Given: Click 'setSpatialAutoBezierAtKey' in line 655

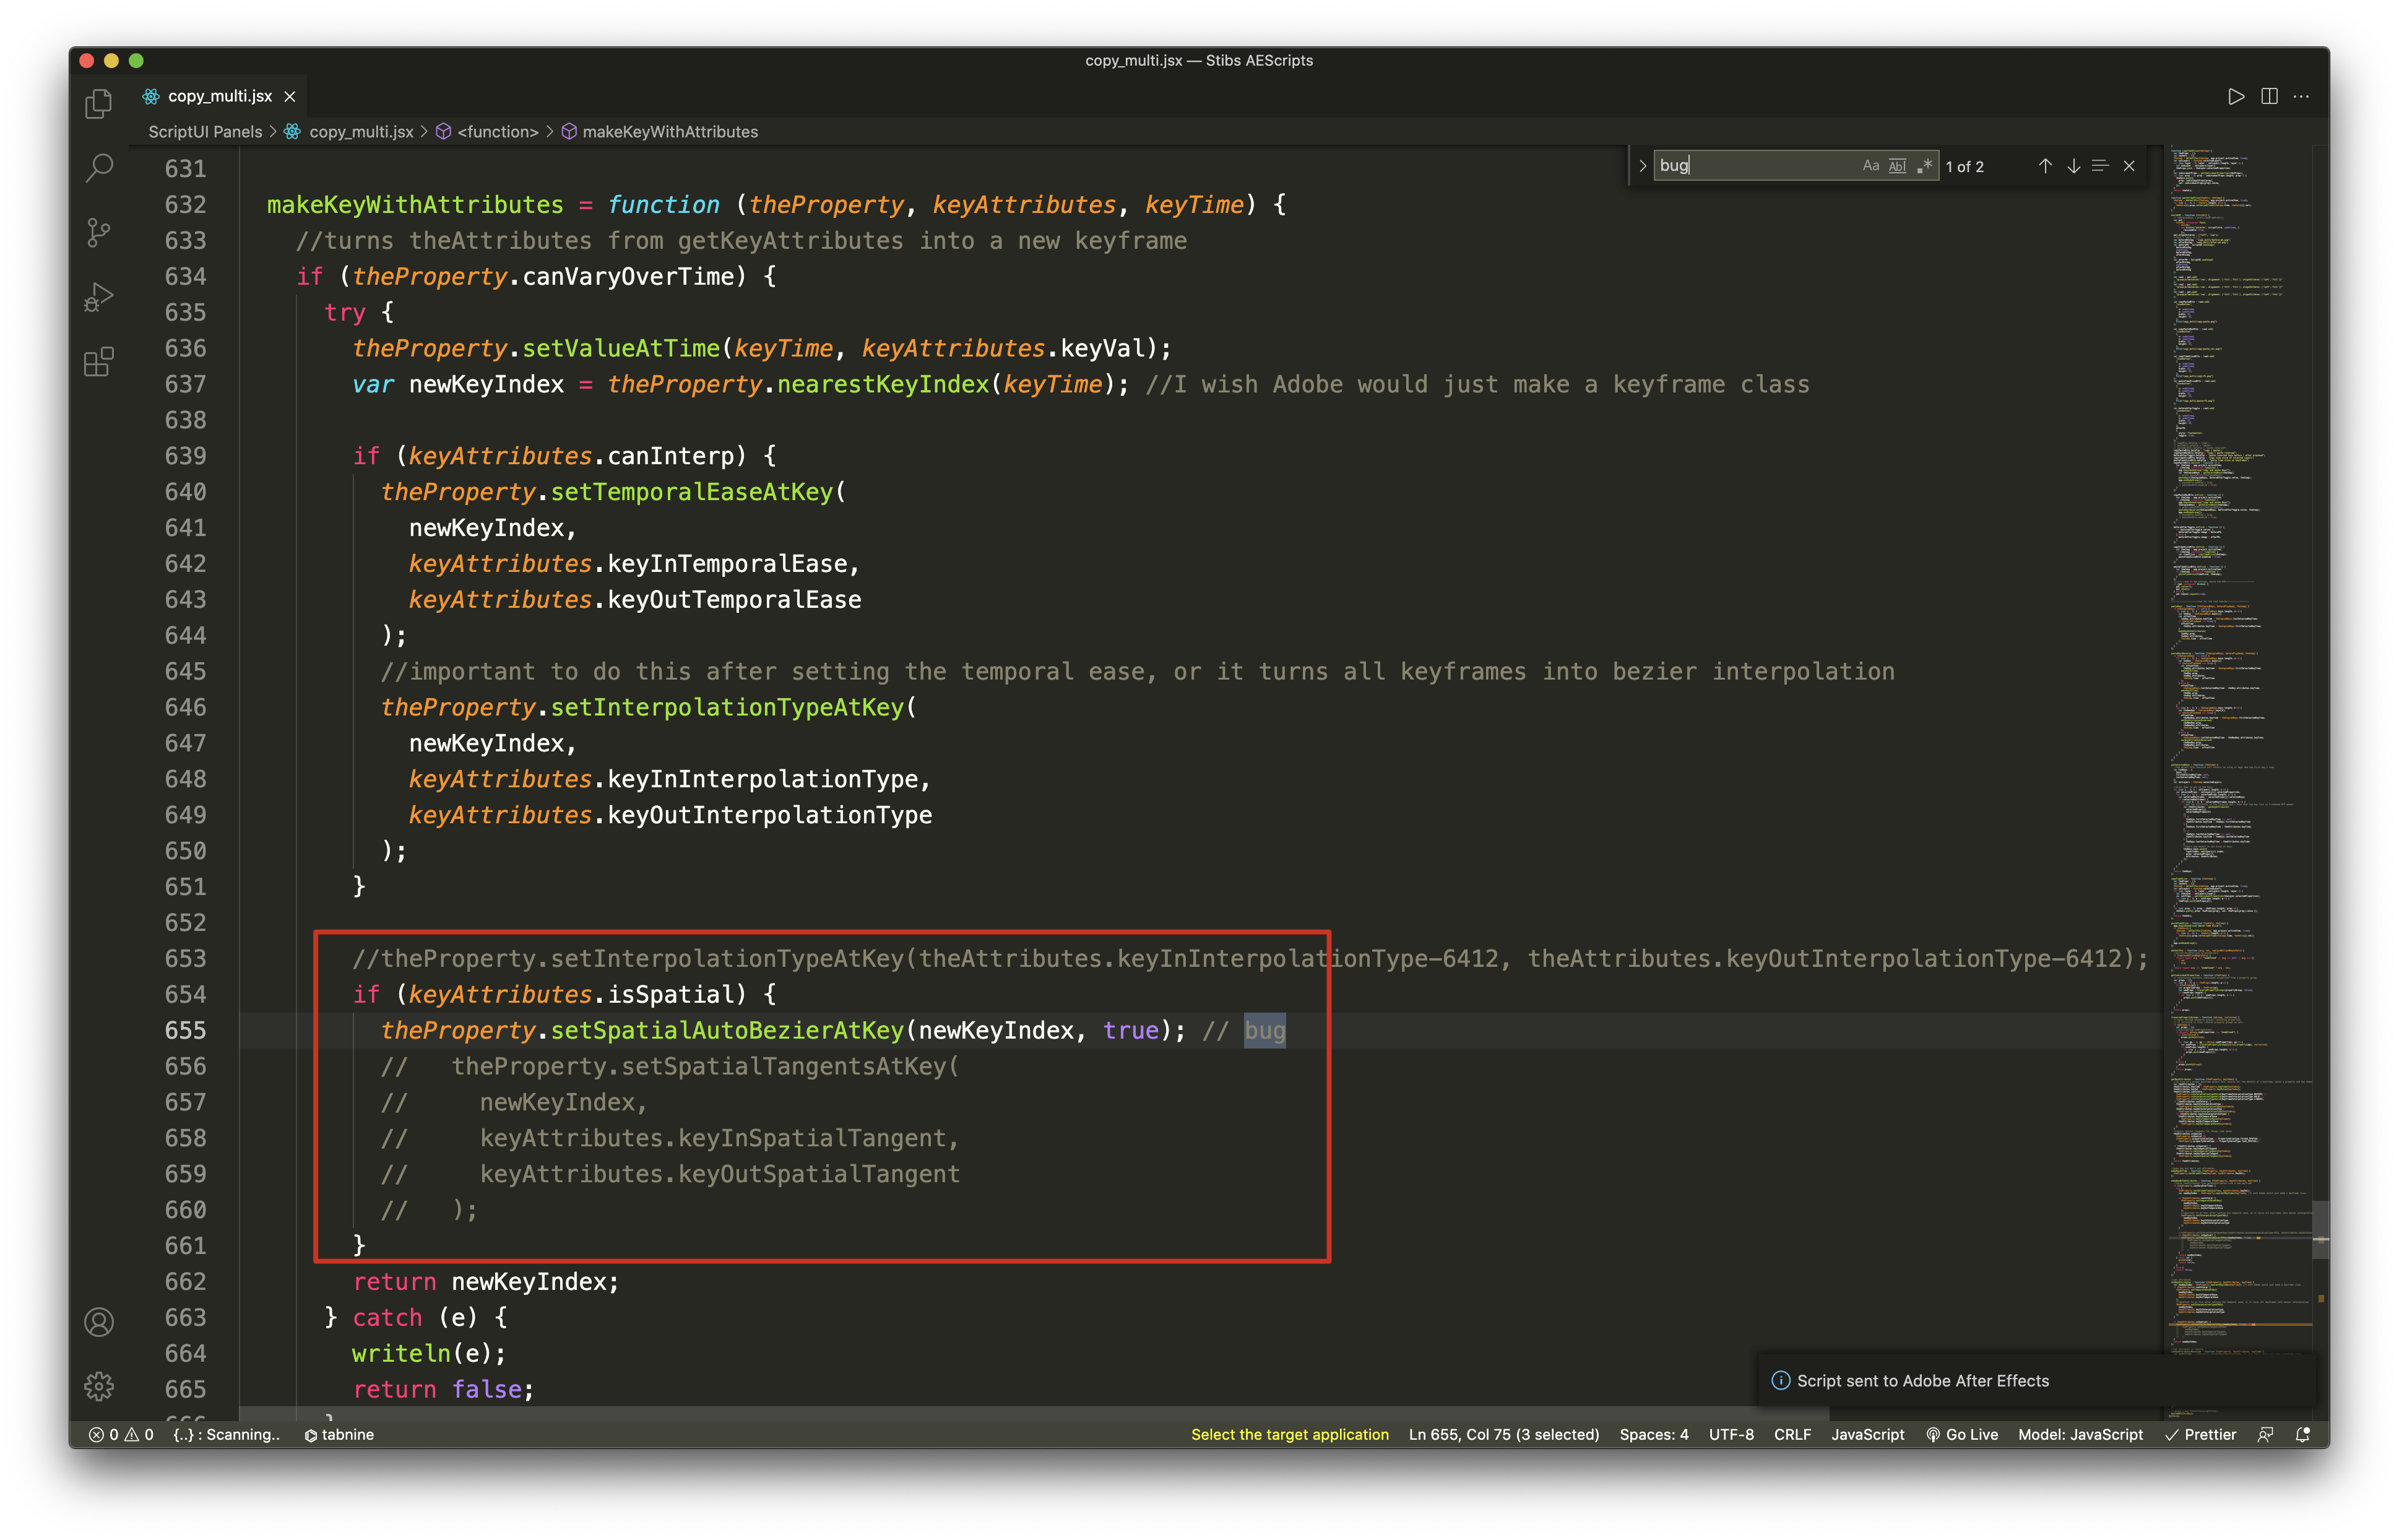Looking at the screenshot, I should pyautogui.click(x=726, y=1030).
